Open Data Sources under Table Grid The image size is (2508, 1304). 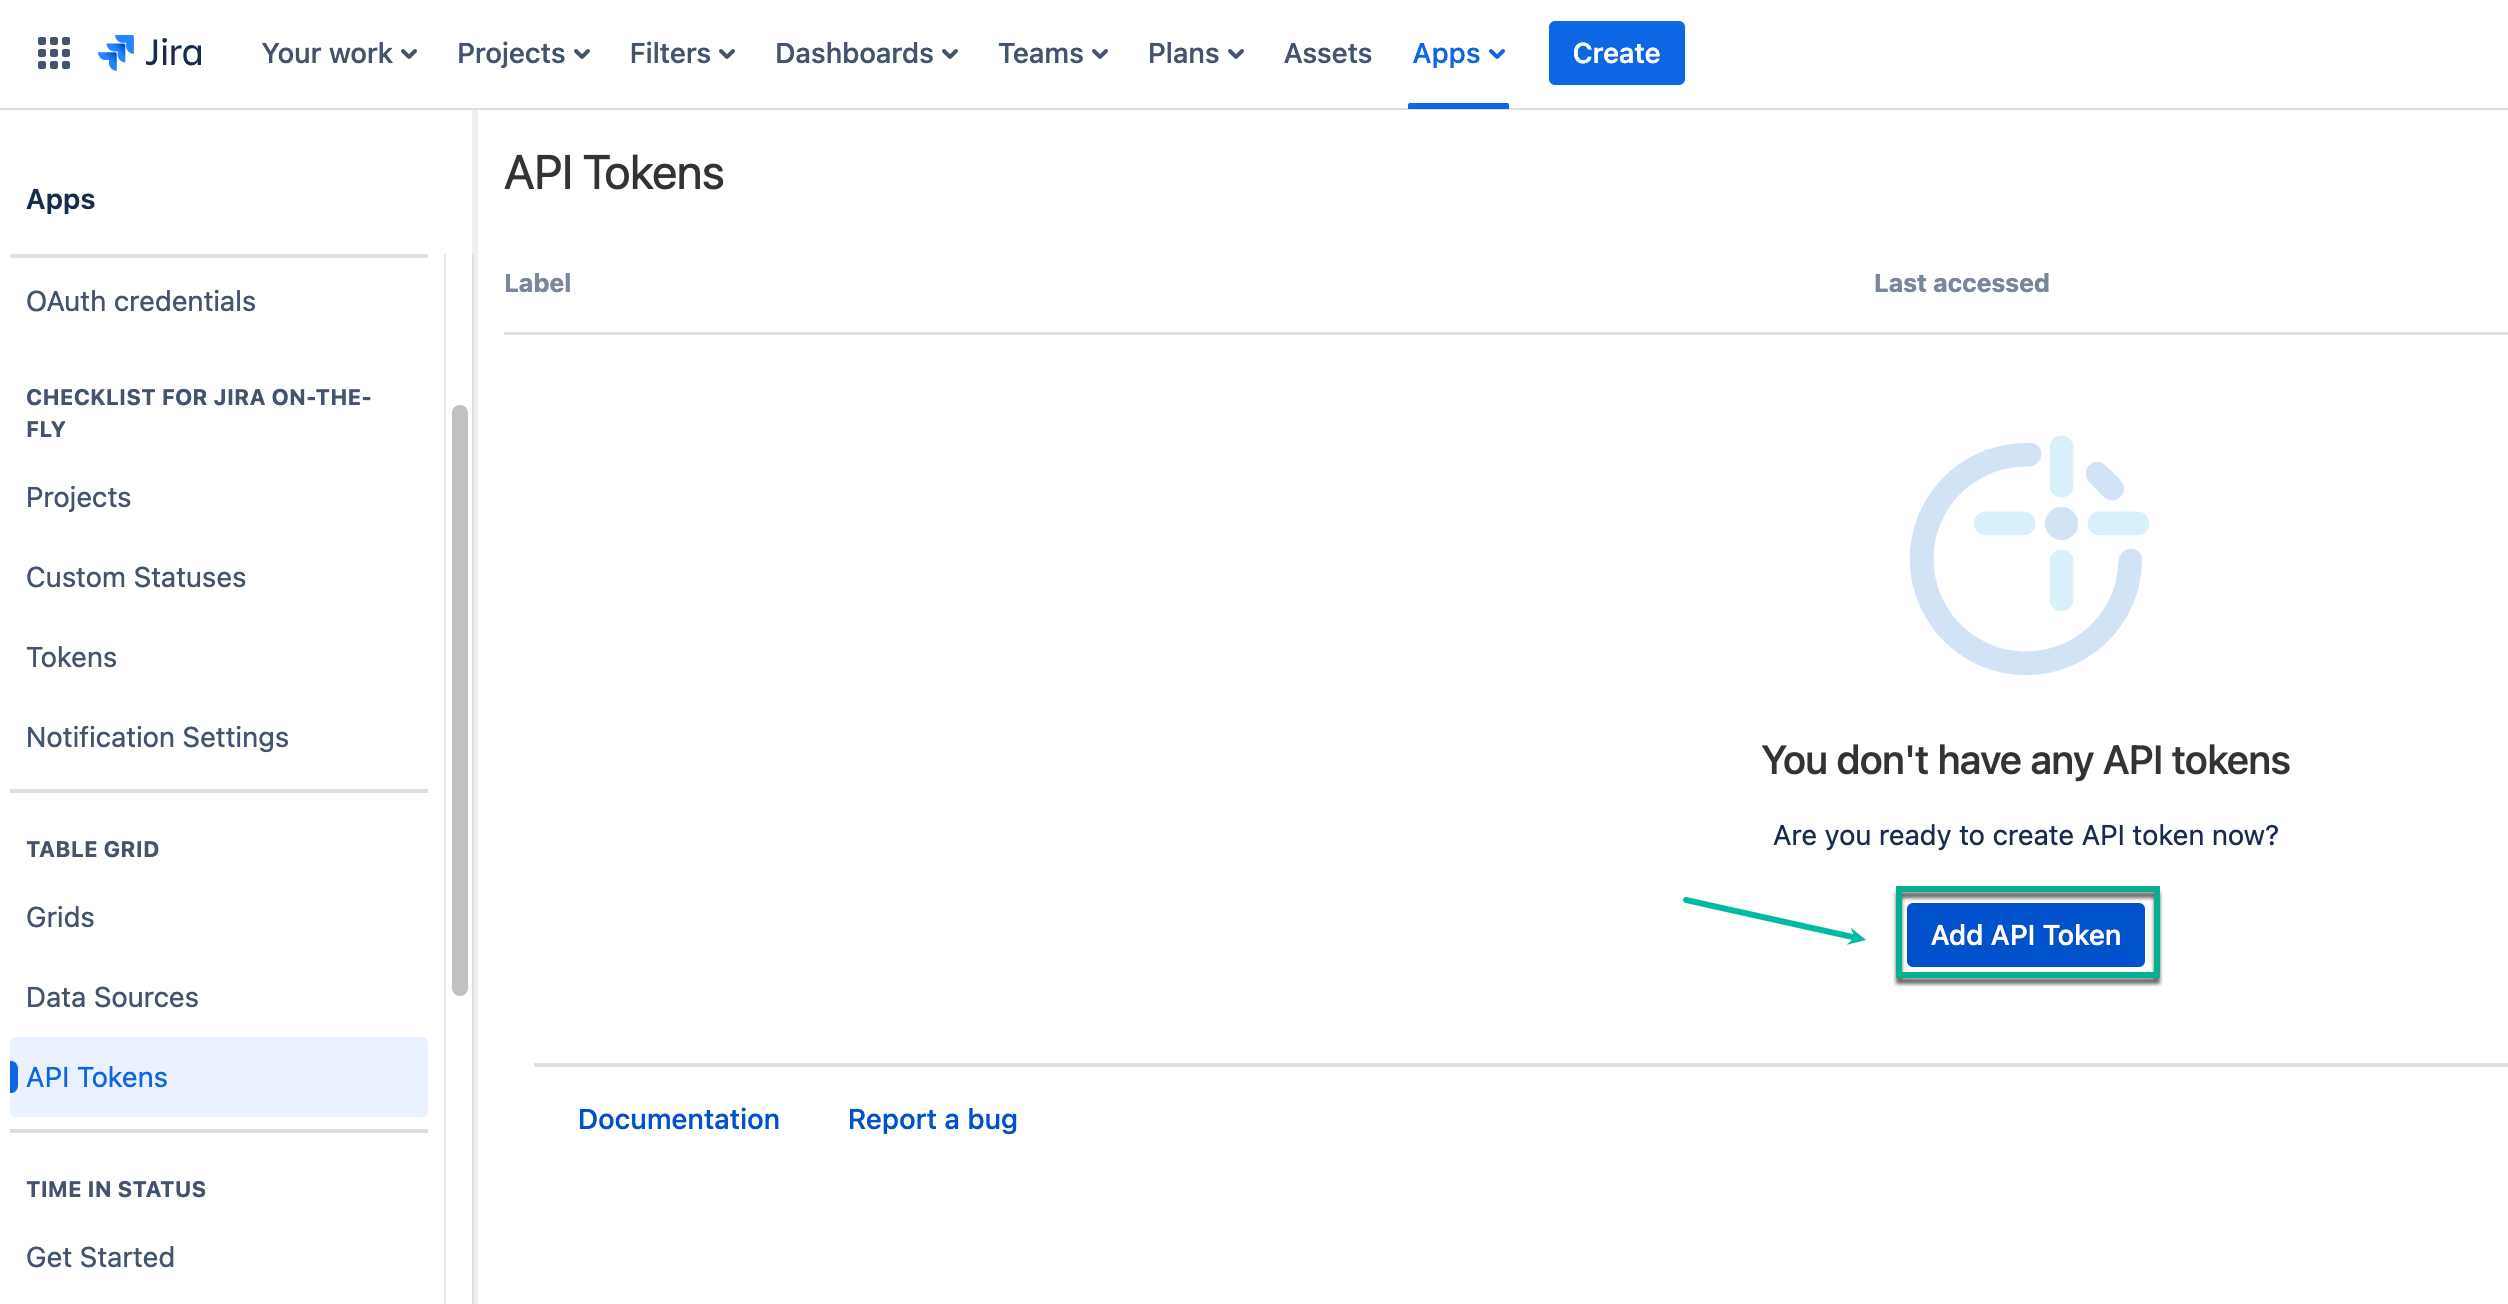[111, 997]
